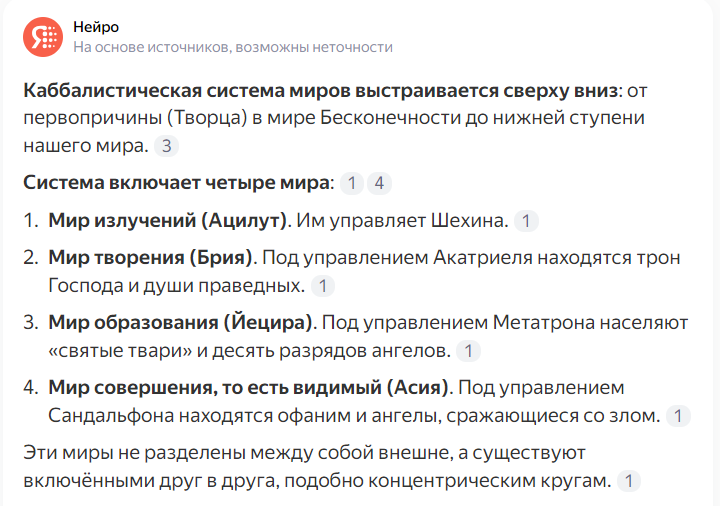Click the red Yandex Neuro logo icon
Image resolution: width=720 pixels, height=506 pixels.
tap(43, 37)
